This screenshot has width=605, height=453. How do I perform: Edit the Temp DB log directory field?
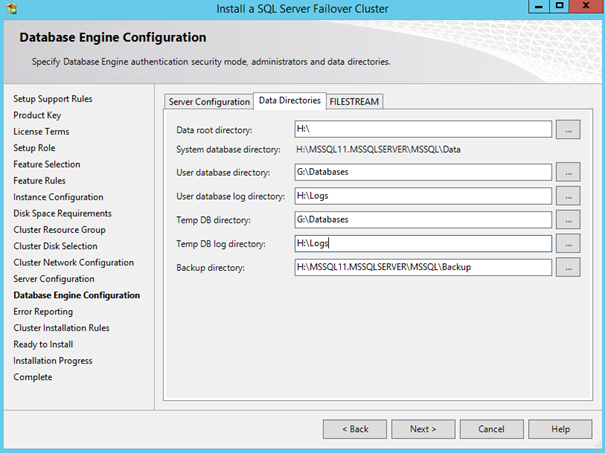(x=422, y=243)
